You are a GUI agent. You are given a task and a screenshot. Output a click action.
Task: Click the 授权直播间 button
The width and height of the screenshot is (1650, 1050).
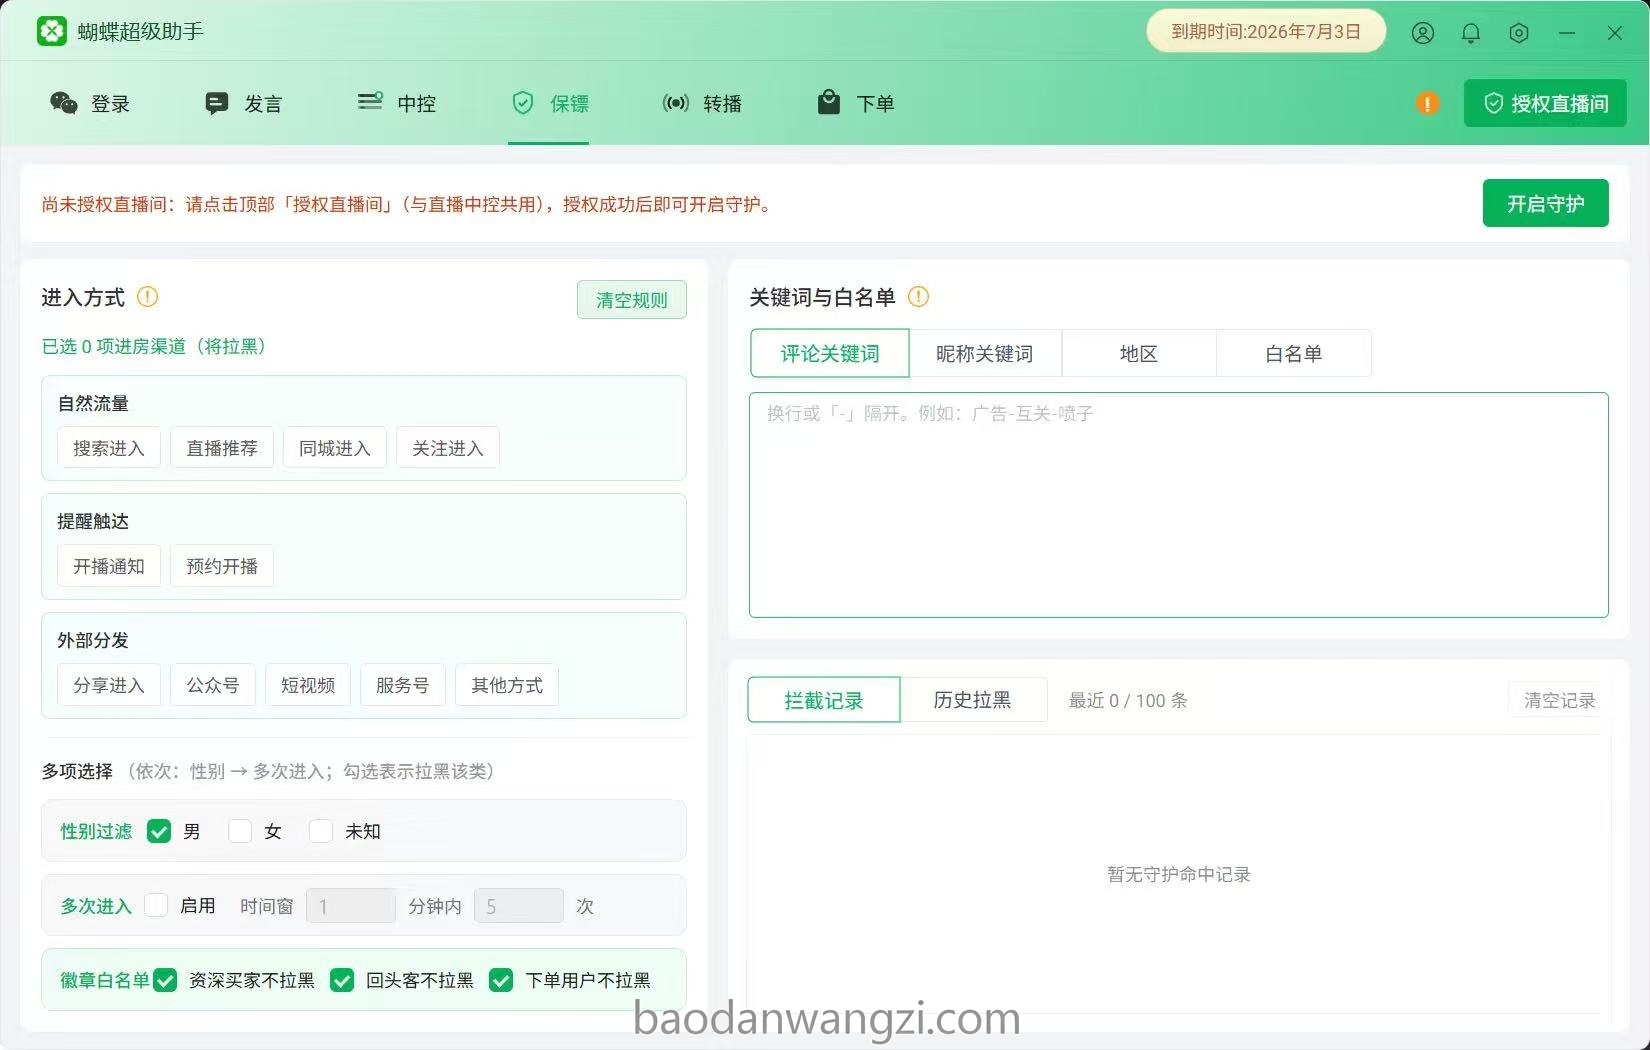tap(1545, 103)
